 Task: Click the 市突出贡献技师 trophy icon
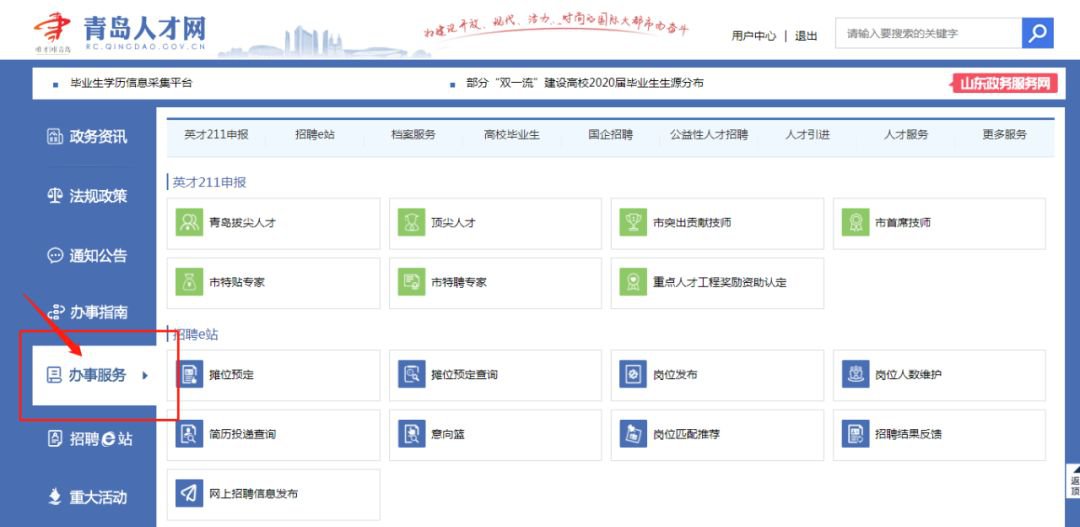(x=633, y=223)
